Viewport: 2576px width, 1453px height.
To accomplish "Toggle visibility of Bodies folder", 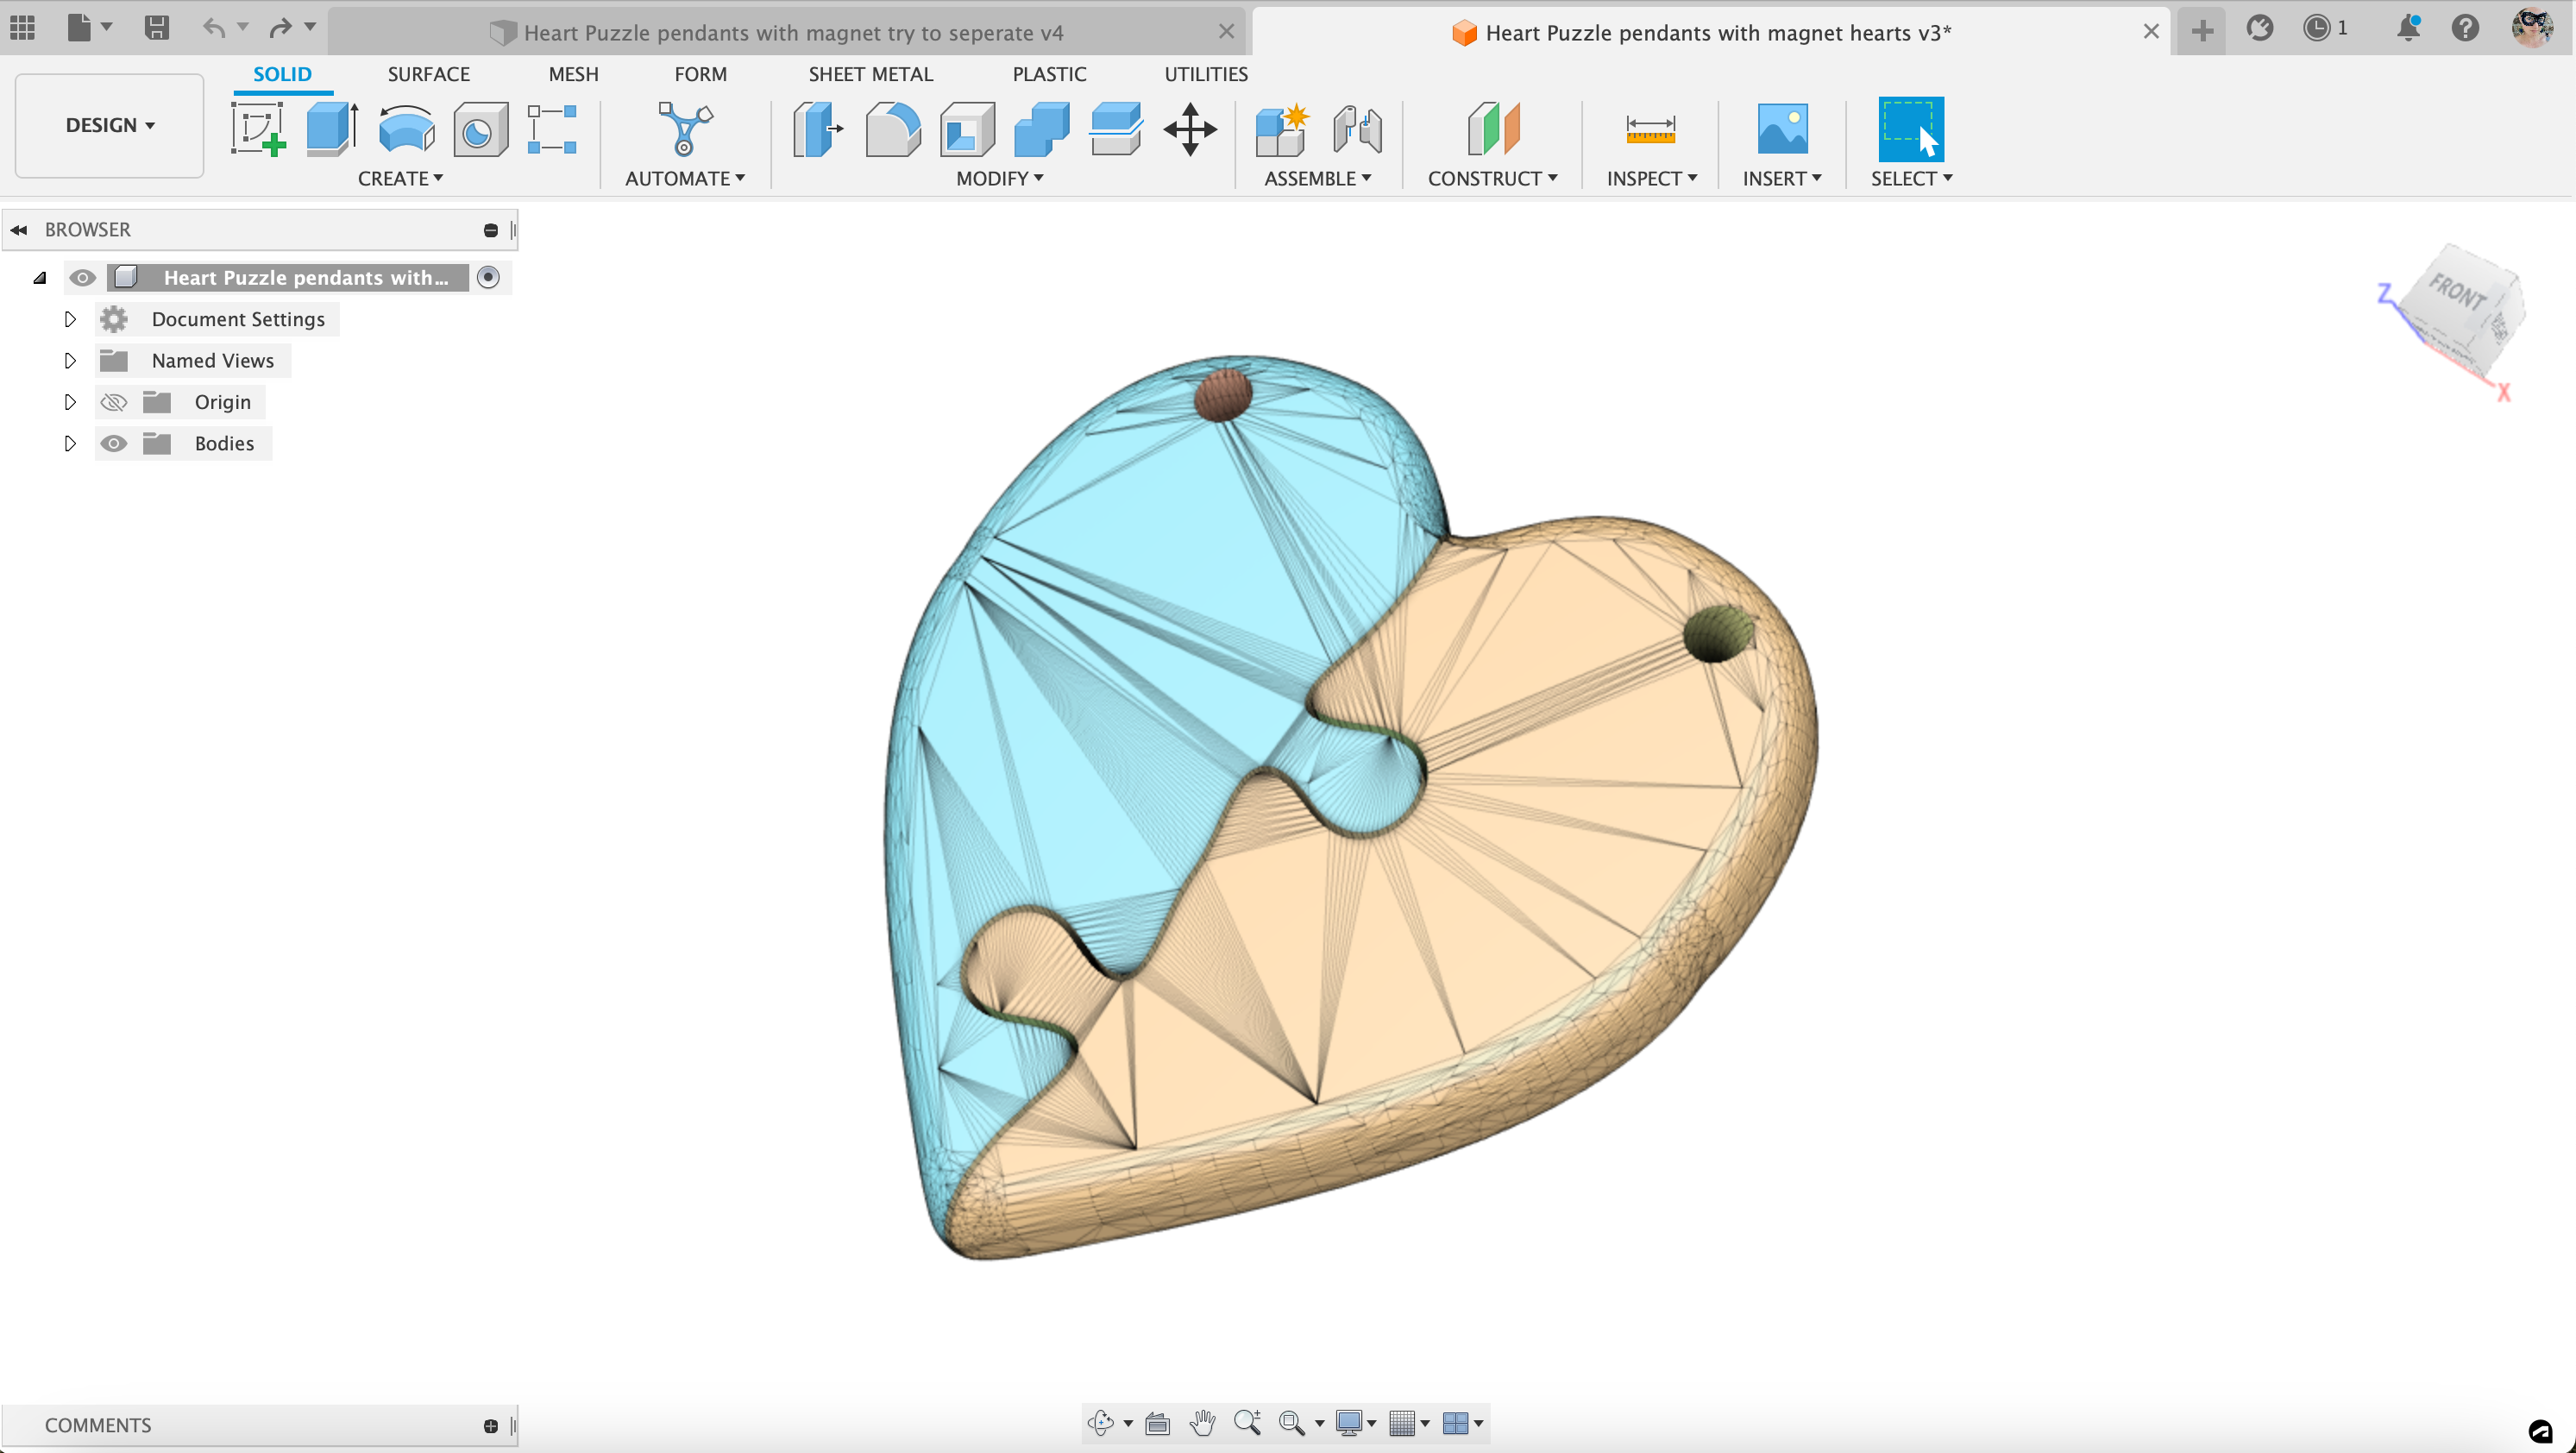I will [x=113, y=443].
